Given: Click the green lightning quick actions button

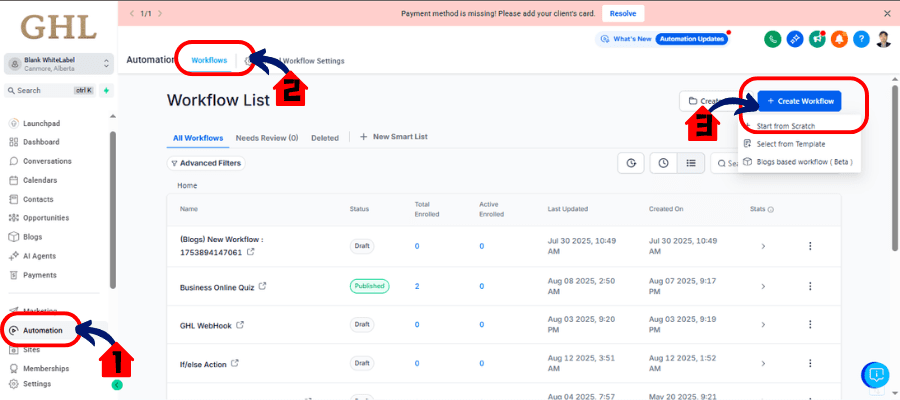Looking at the screenshot, I should pyautogui.click(x=106, y=90).
